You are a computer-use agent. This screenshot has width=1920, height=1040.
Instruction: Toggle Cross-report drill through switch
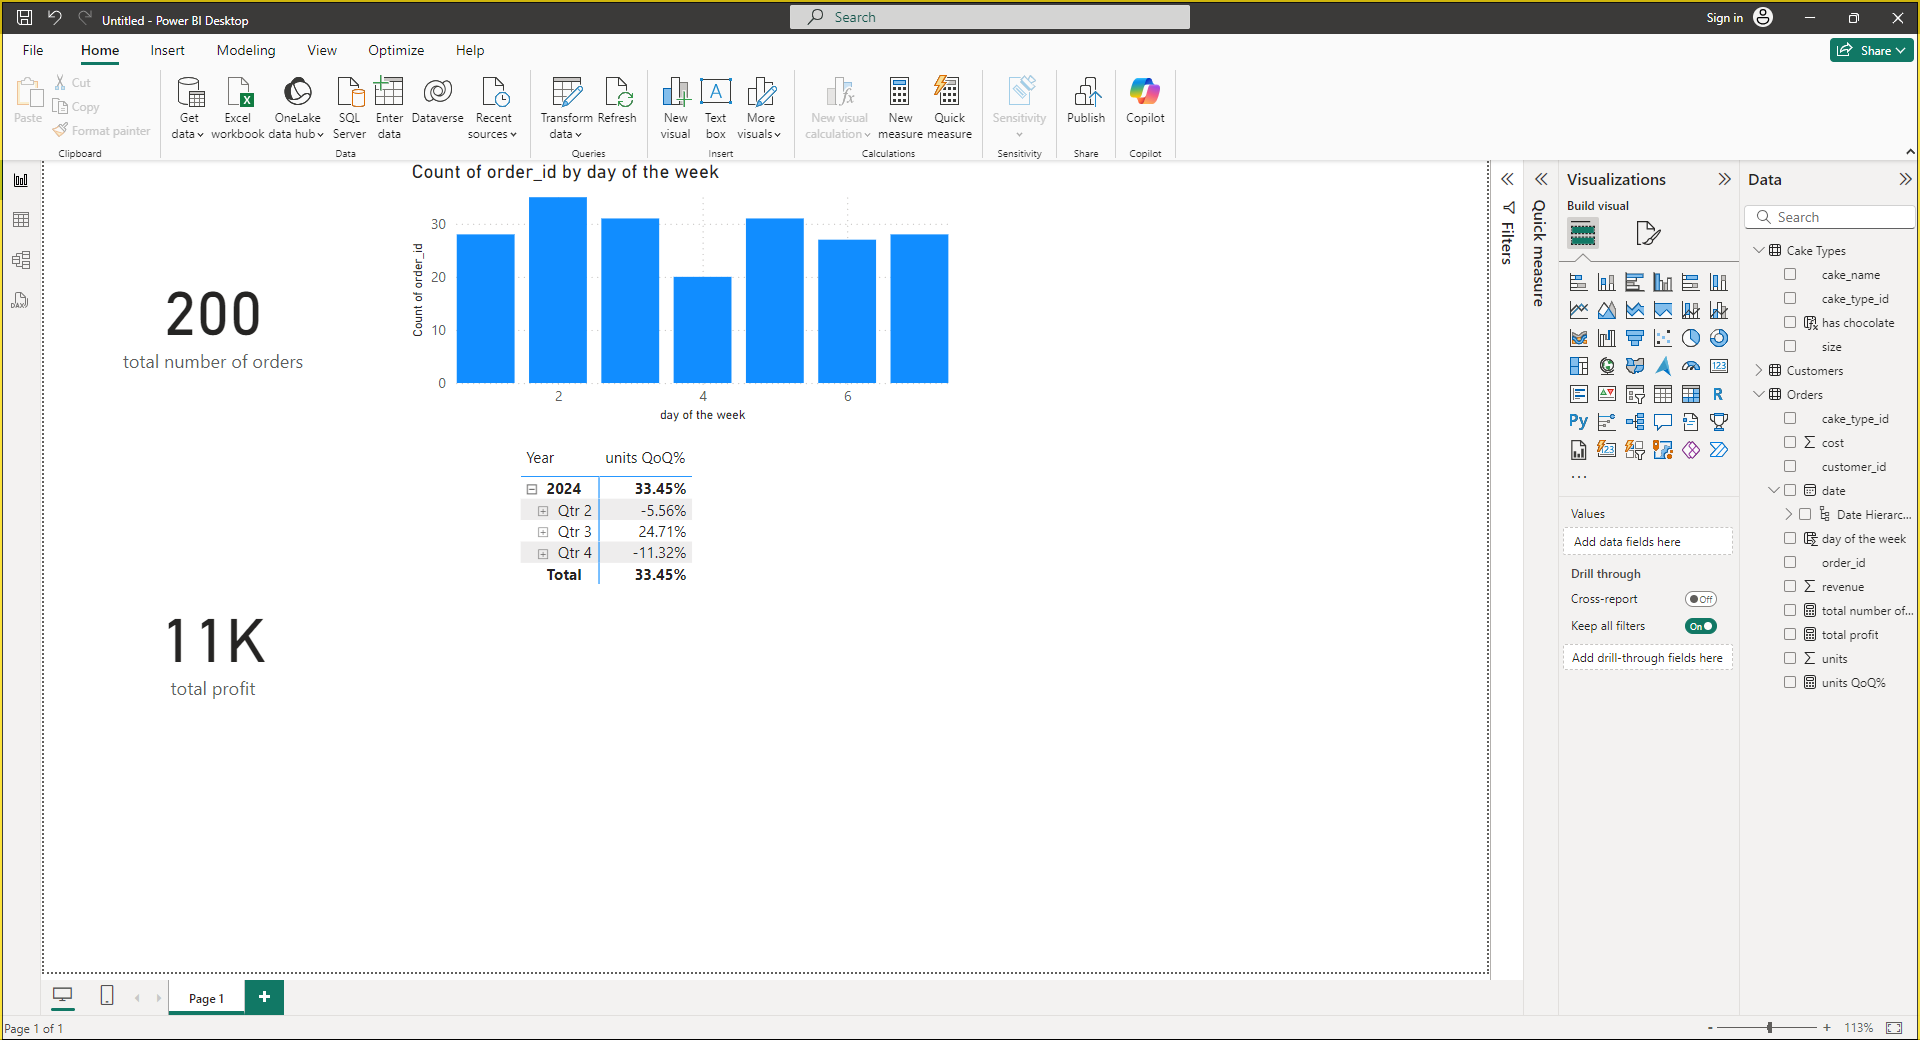[1700, 599]
